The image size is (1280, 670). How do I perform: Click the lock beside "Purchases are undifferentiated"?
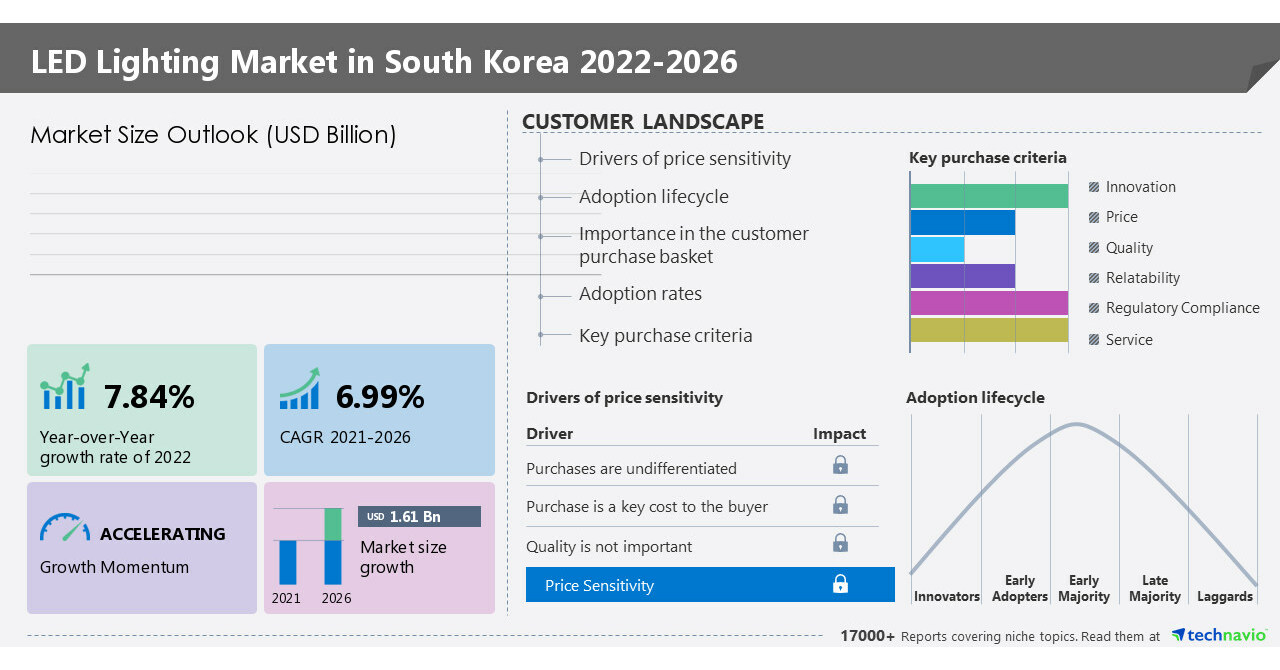tap(840, 465)
